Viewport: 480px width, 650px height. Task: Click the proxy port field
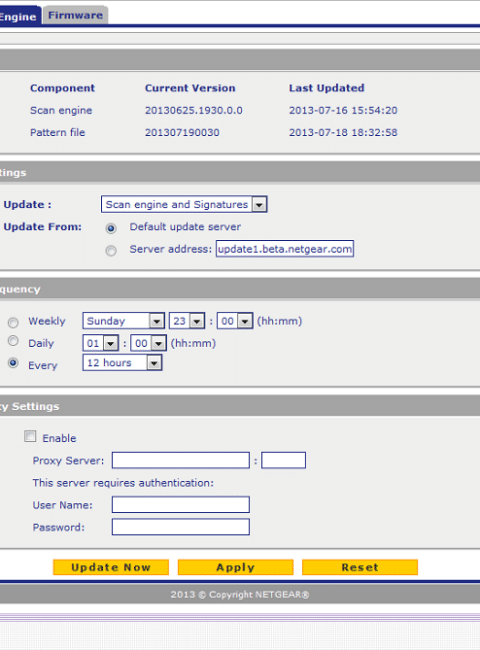(284, 461)
